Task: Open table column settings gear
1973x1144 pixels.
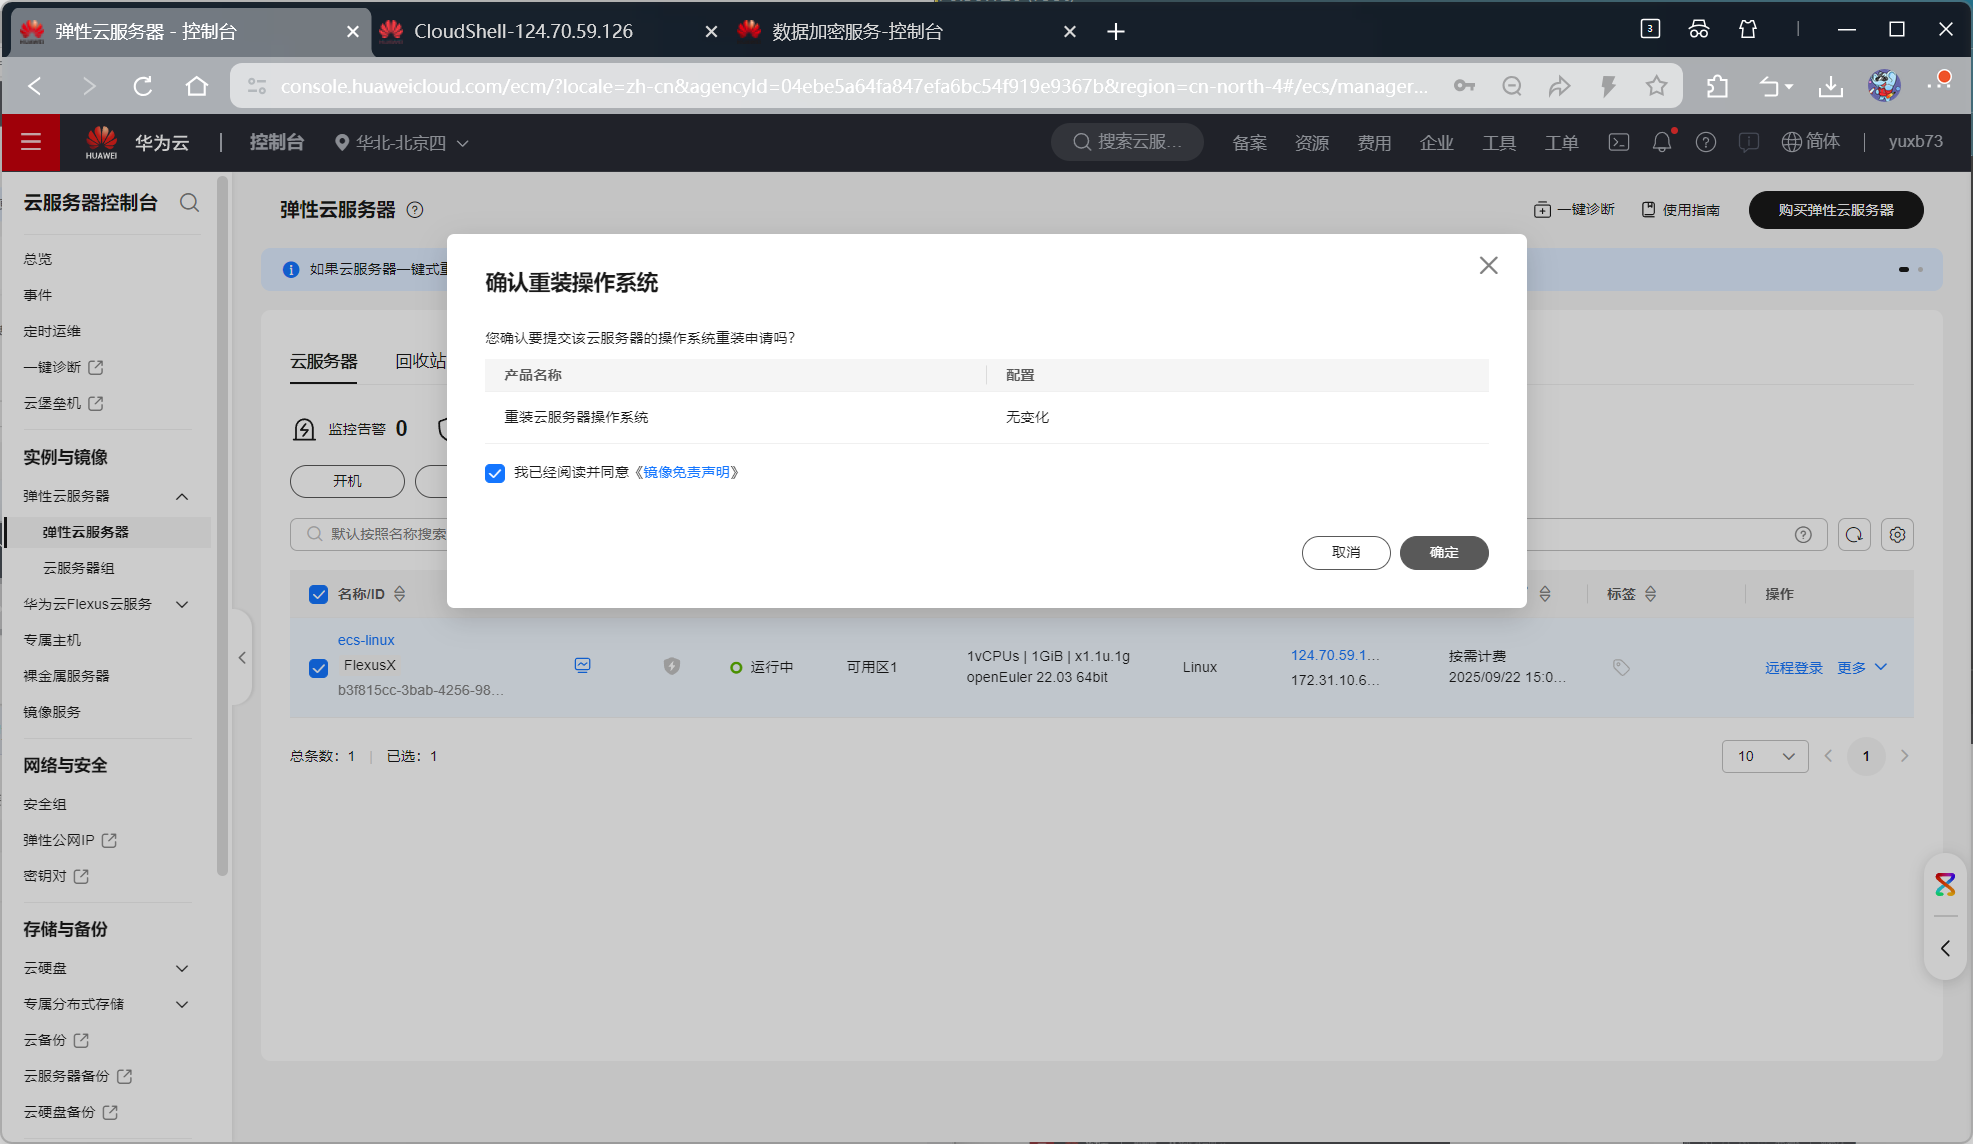Action: (x=1897, y=534)
